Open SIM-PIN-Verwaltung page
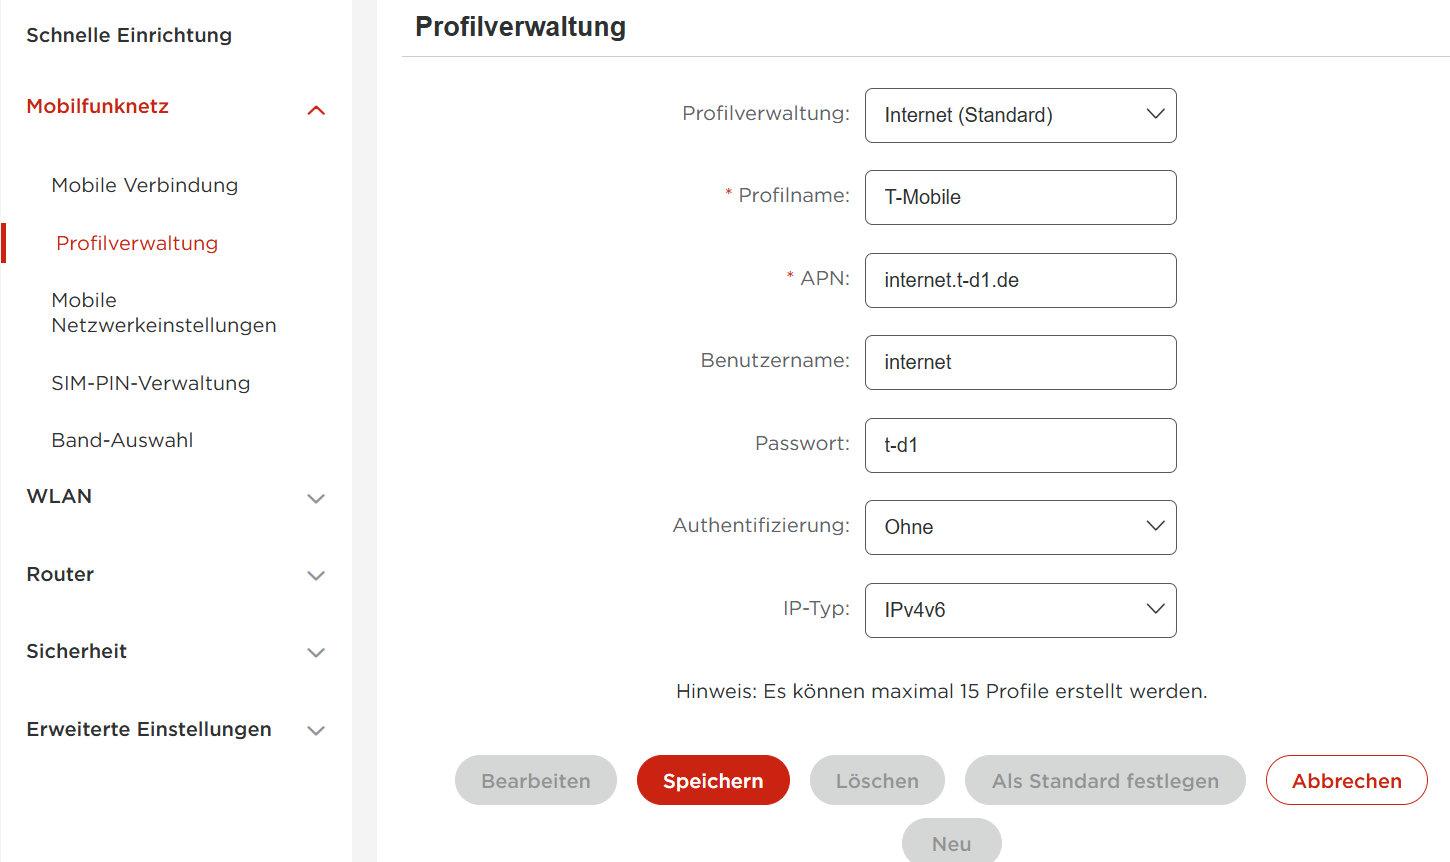This screenshot has height=862, width=1450. point(151,383)
